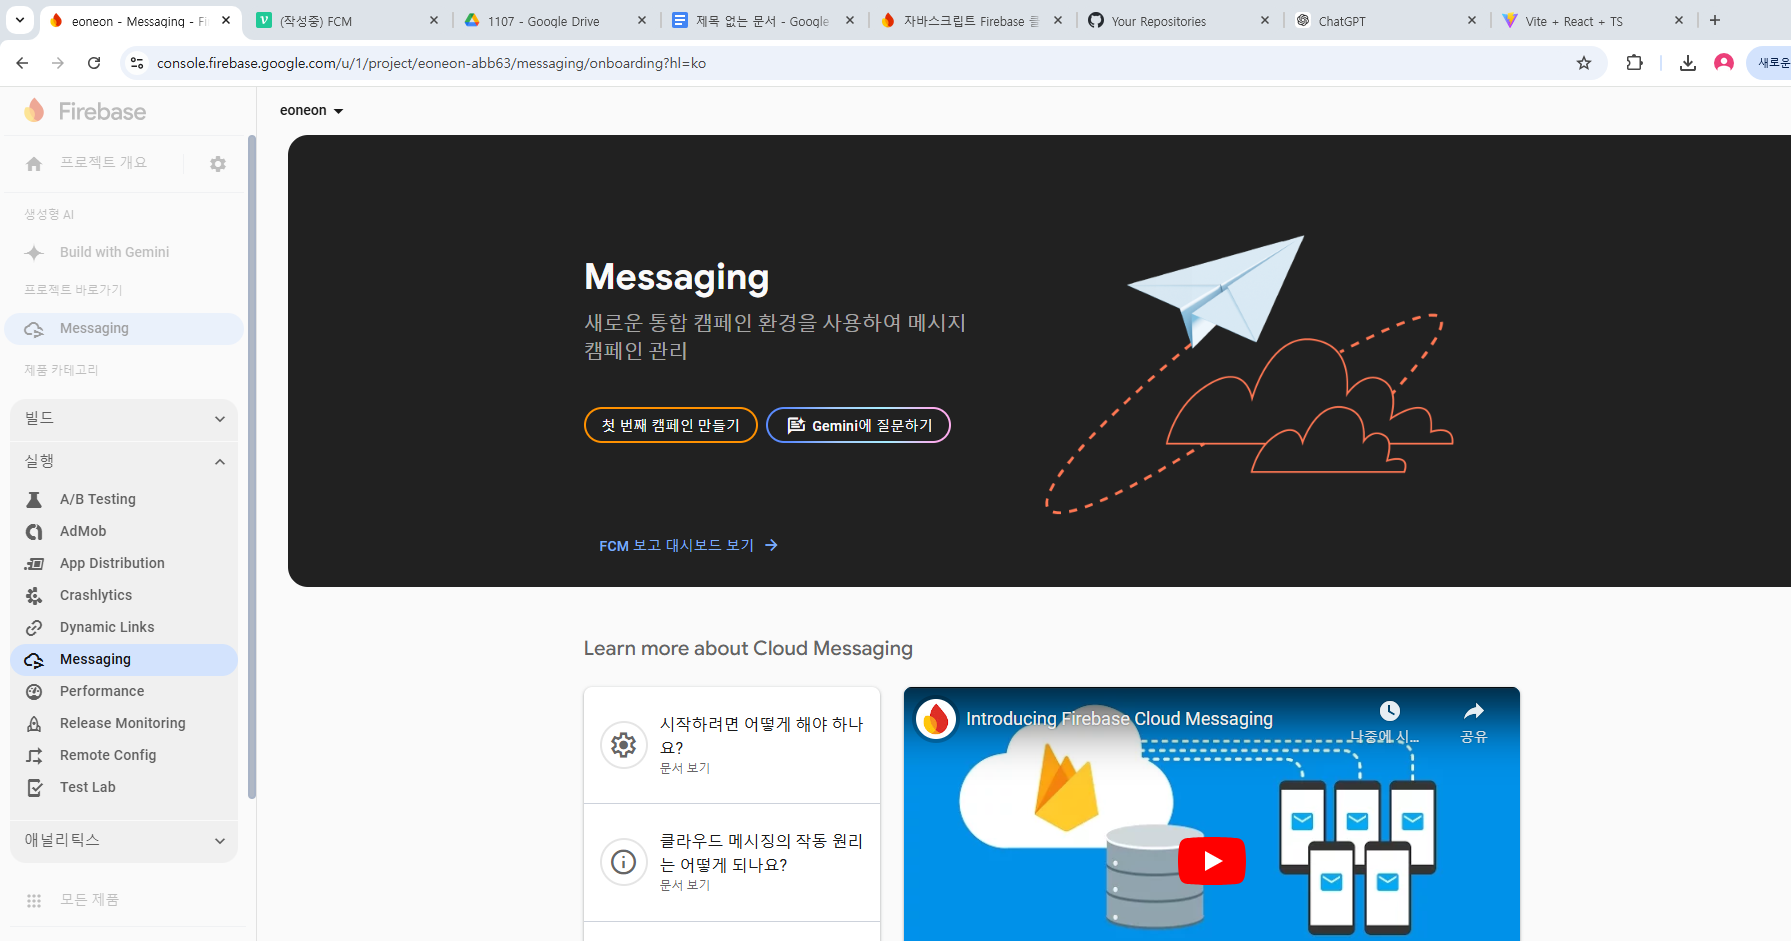
Task: Open the 자바스크립트 Firebase tab
Action: point(970,21)
